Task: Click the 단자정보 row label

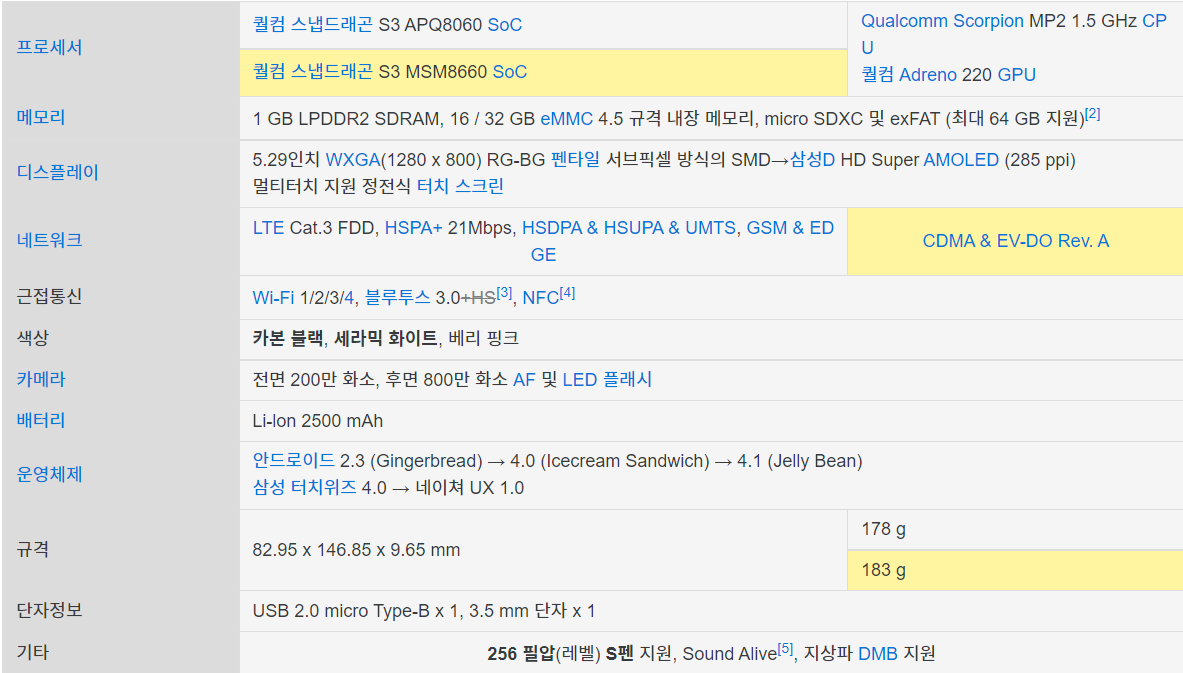Action: pyautogui.click(x=50, y=610)
